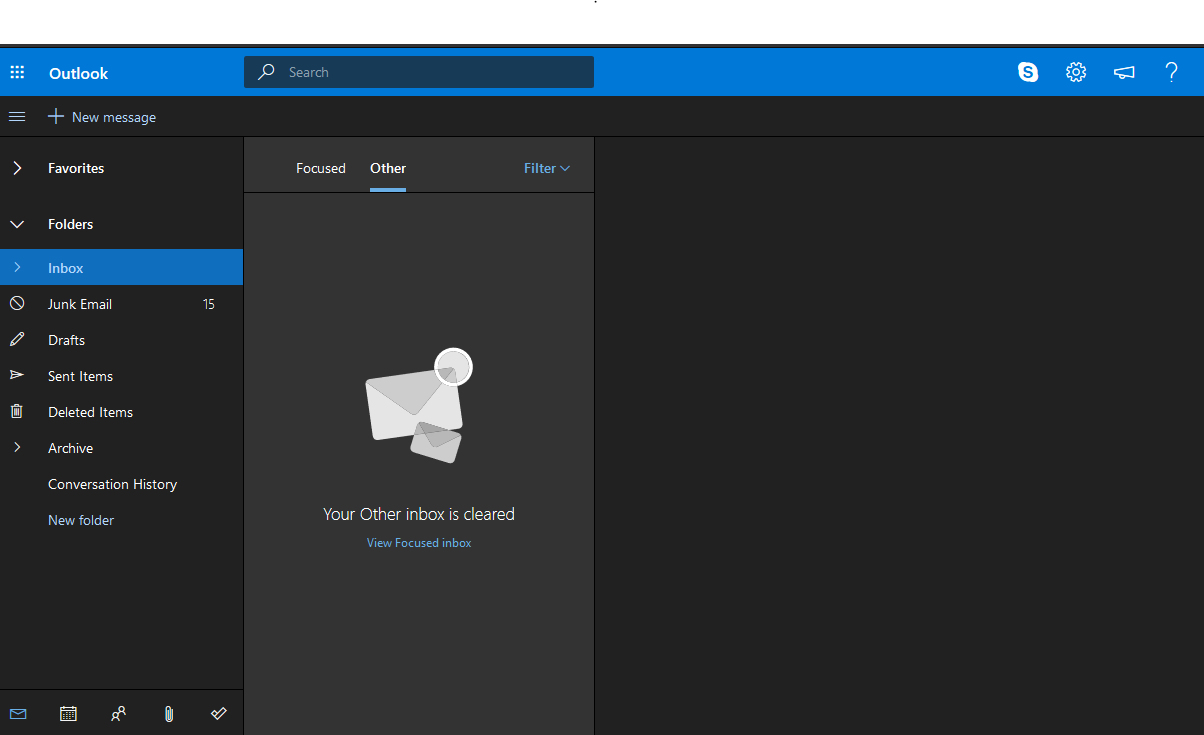
Task: Open the Sent Items folder
Action: (121, 375)
